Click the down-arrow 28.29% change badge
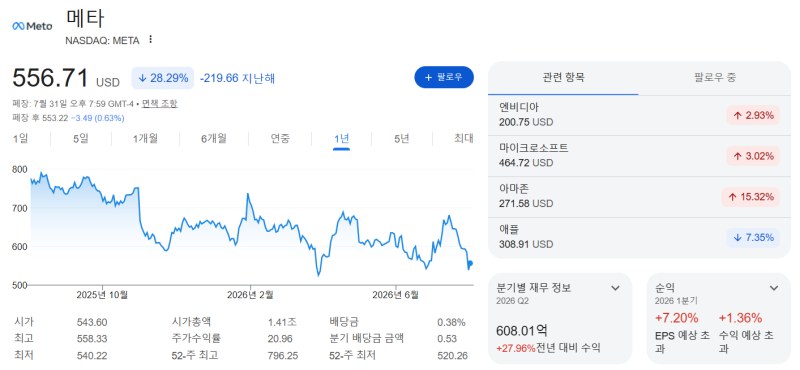The width and height of the screenshot is (800, 370). [163, 78]
